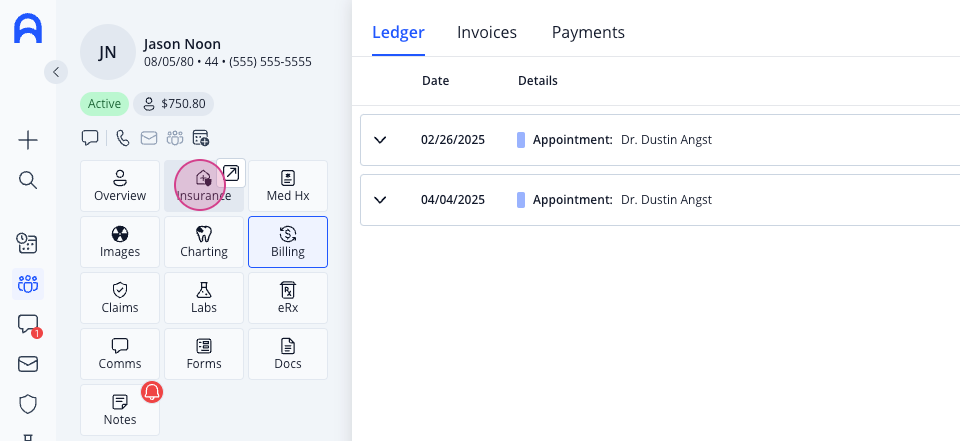Click the app logo at top left
960x441 pixels.
pos(28,29)
